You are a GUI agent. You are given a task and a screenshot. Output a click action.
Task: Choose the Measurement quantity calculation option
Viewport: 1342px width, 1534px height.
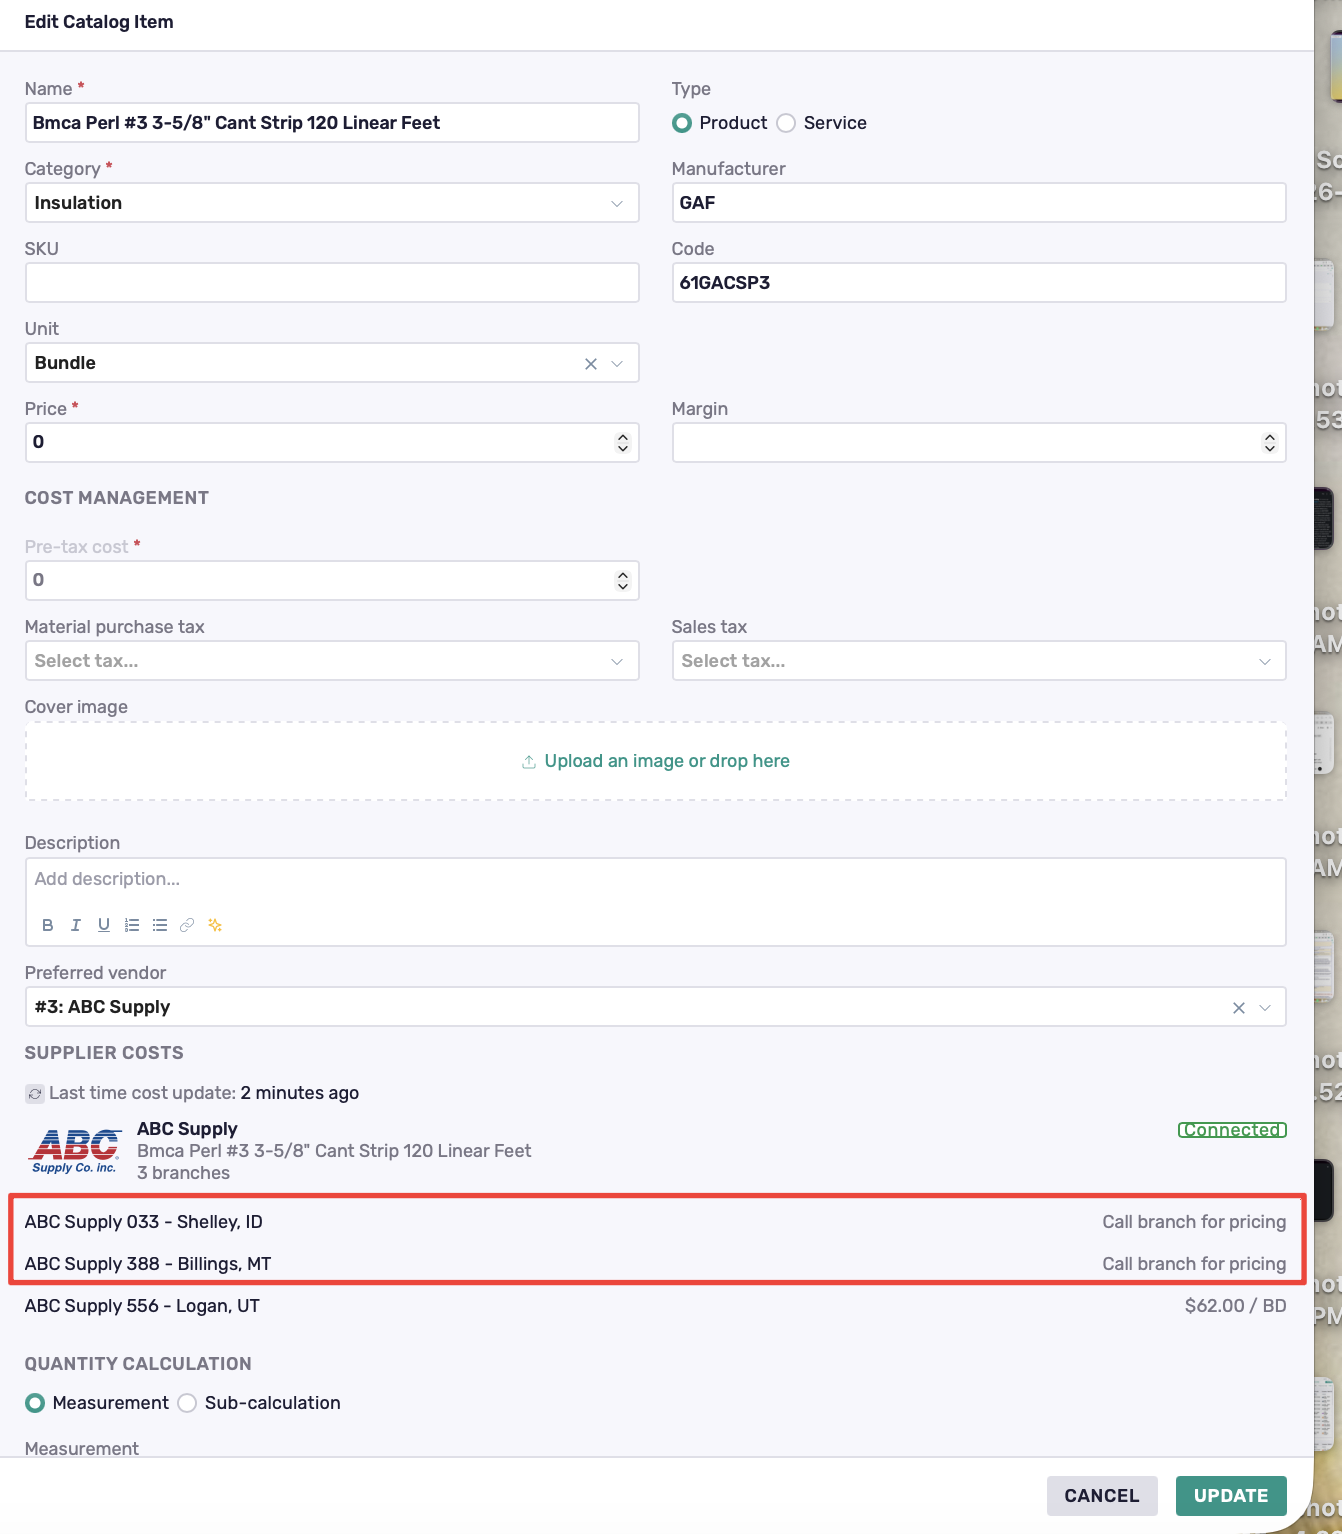coord(35,1403)
